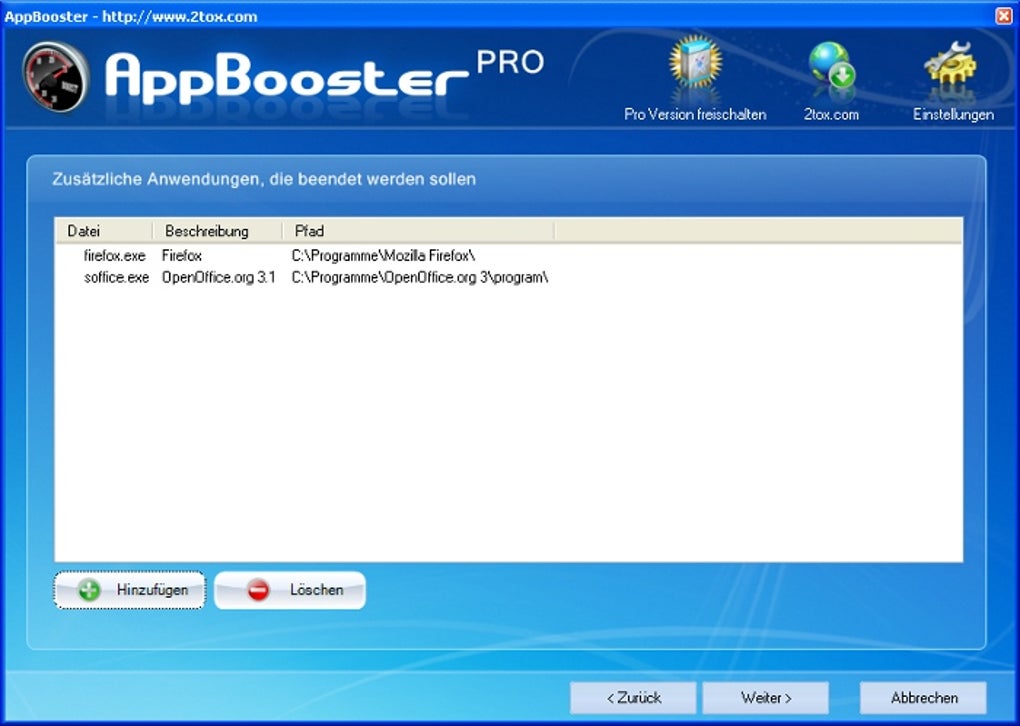Click the red close icon in title bar

click(x=1004, y=16)
